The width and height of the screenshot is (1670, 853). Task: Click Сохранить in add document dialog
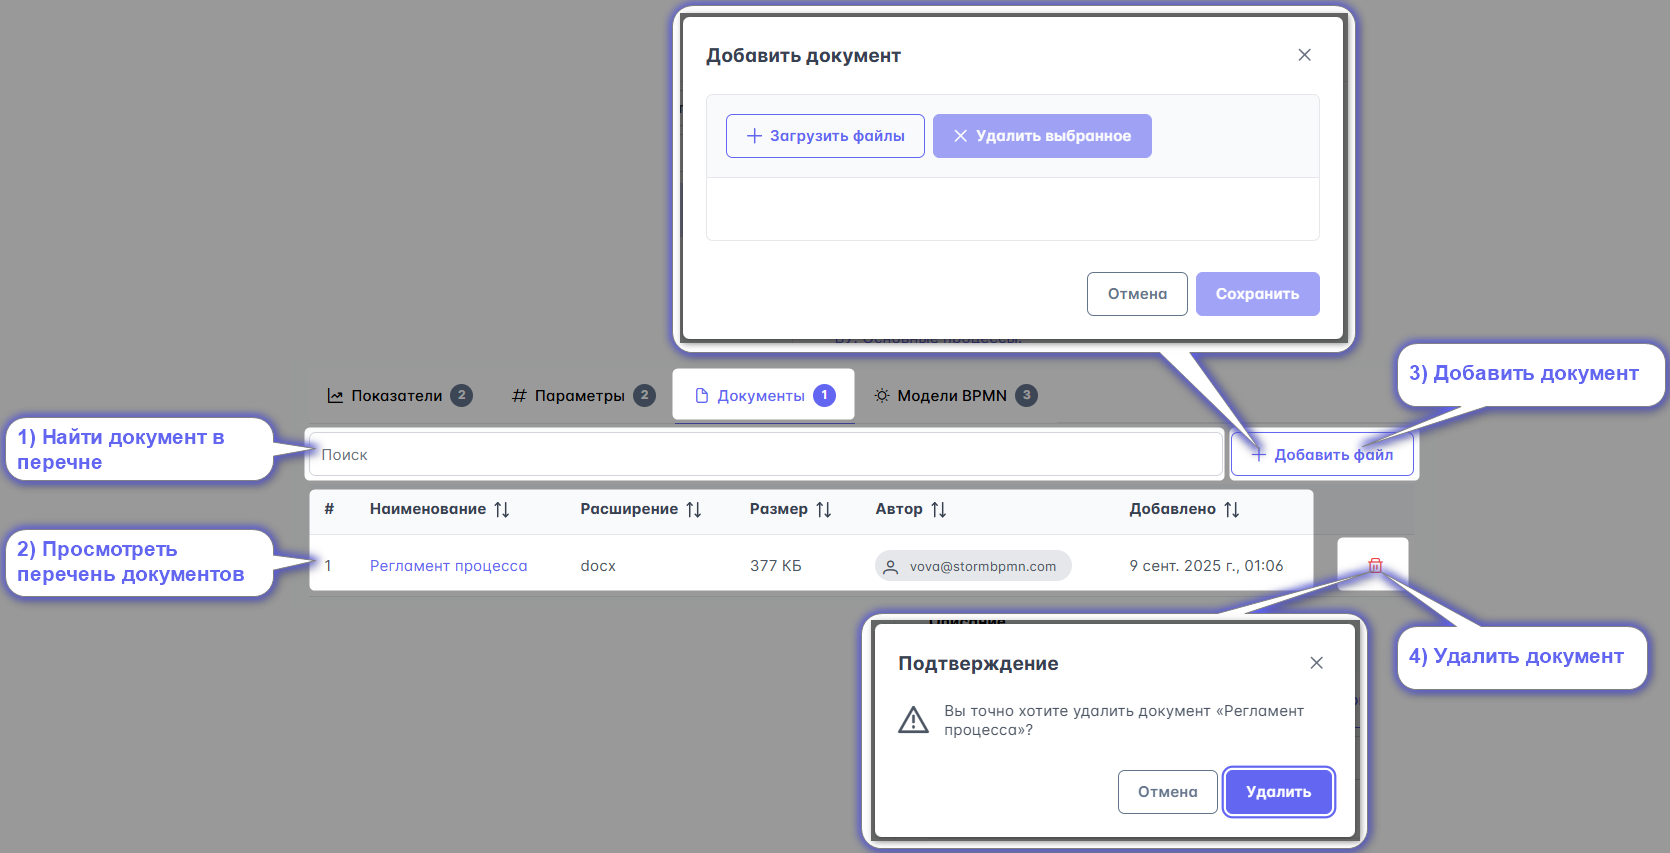click(1257, 294)
